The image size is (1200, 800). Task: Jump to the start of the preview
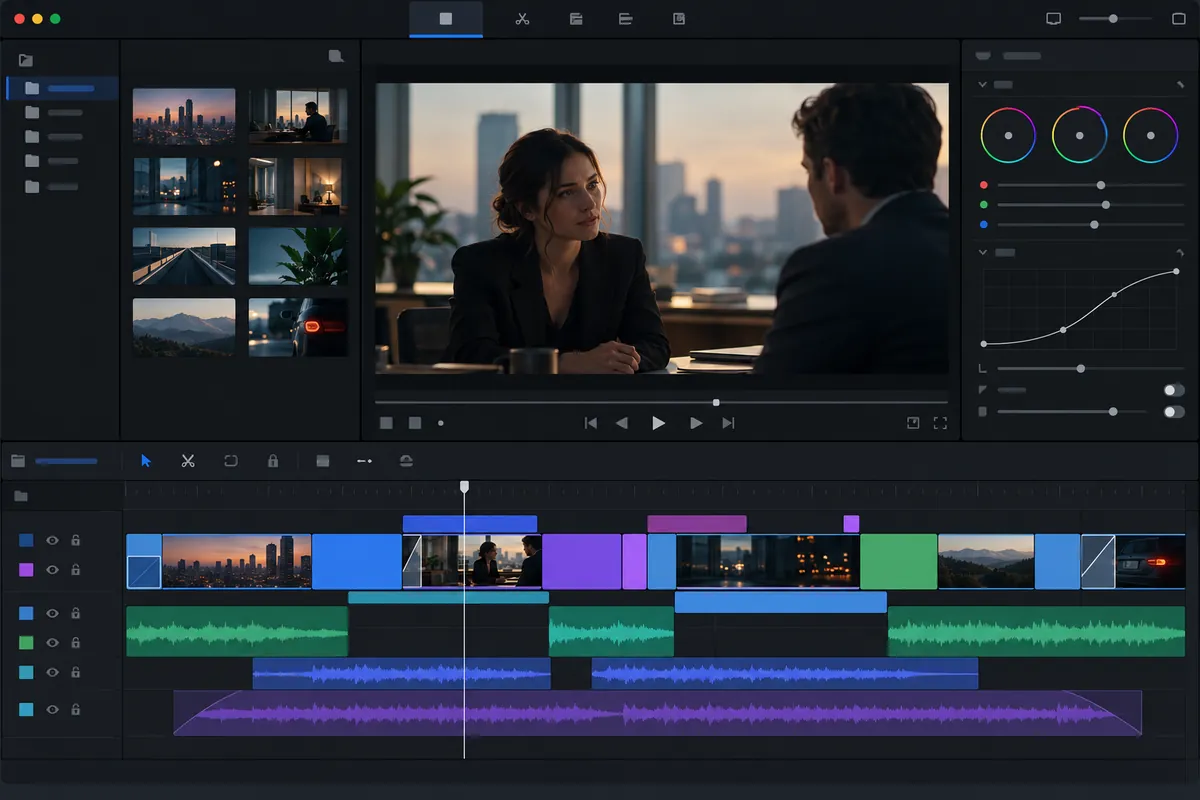(591, 423)
